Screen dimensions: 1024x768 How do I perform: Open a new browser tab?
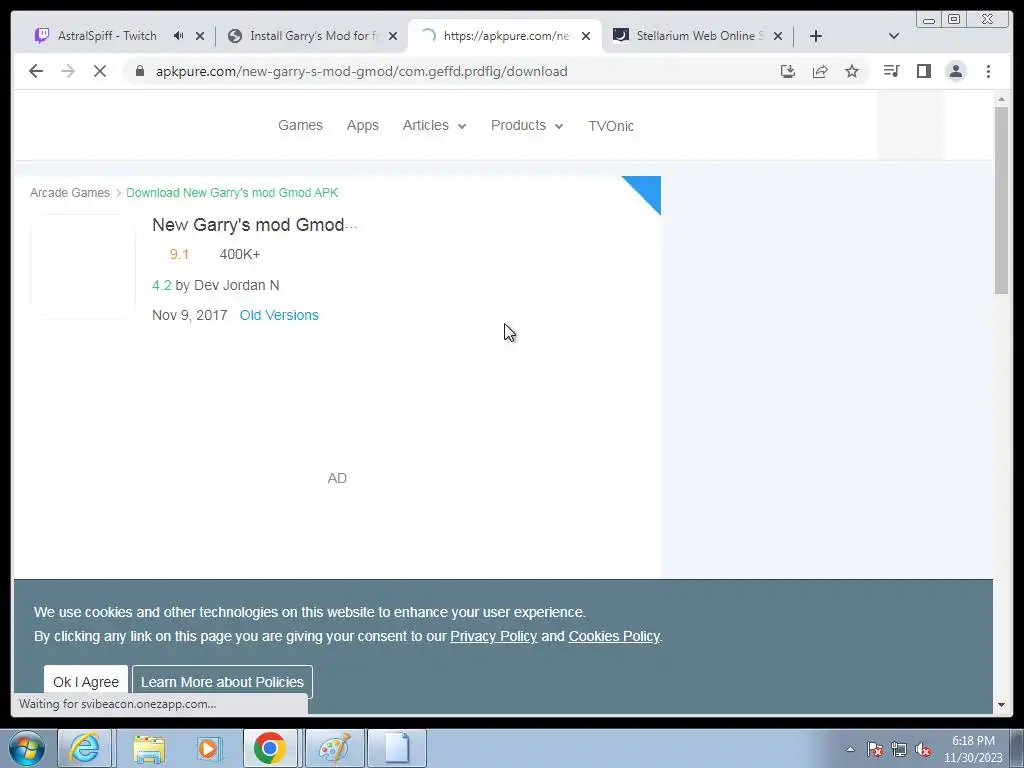(x=816, y=36)
